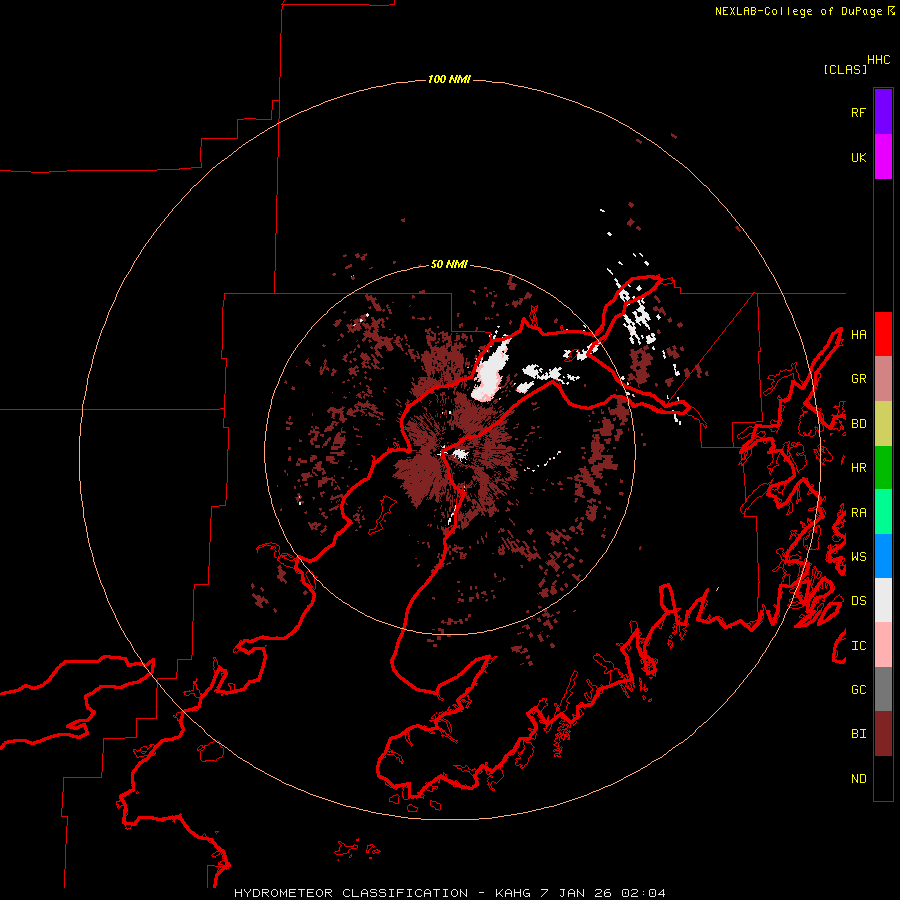Click the '[CLAS]' legend heading
This screenshot has width=900, height=900.
coord(845,69)
